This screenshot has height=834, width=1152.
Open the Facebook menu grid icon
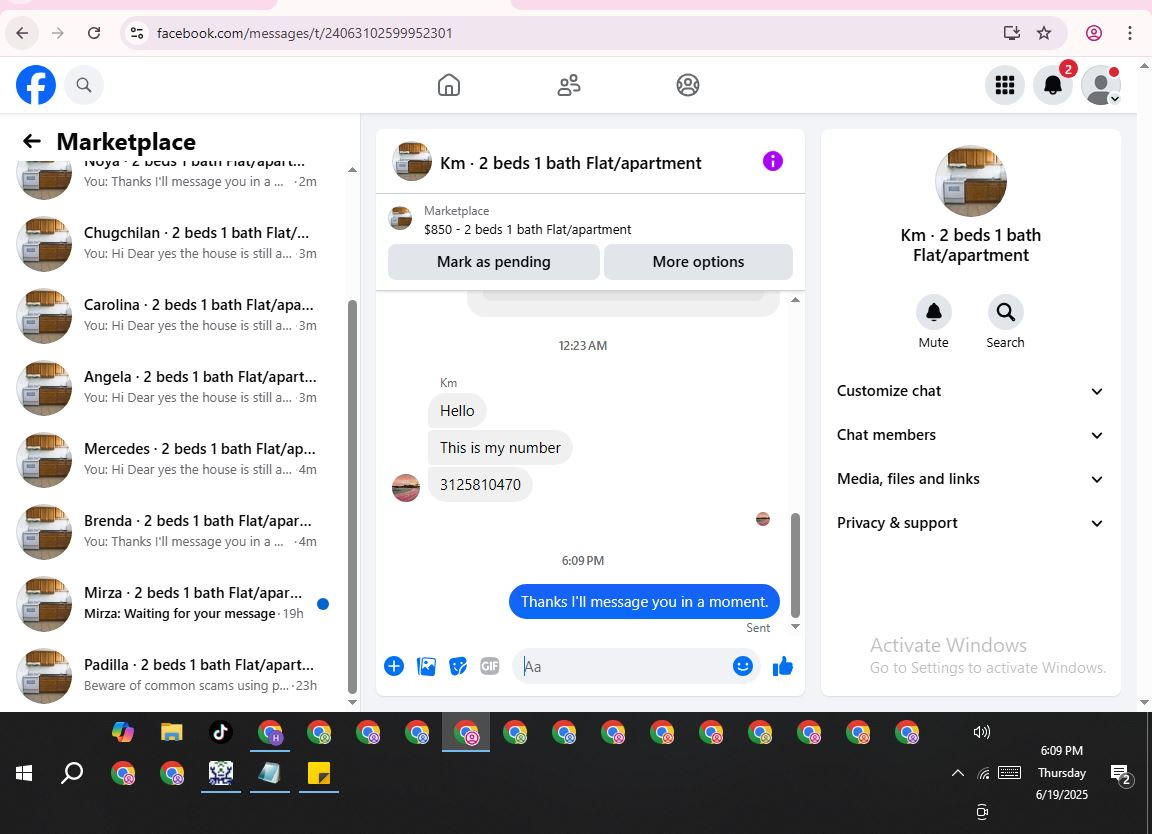(x=1004, y=85)
